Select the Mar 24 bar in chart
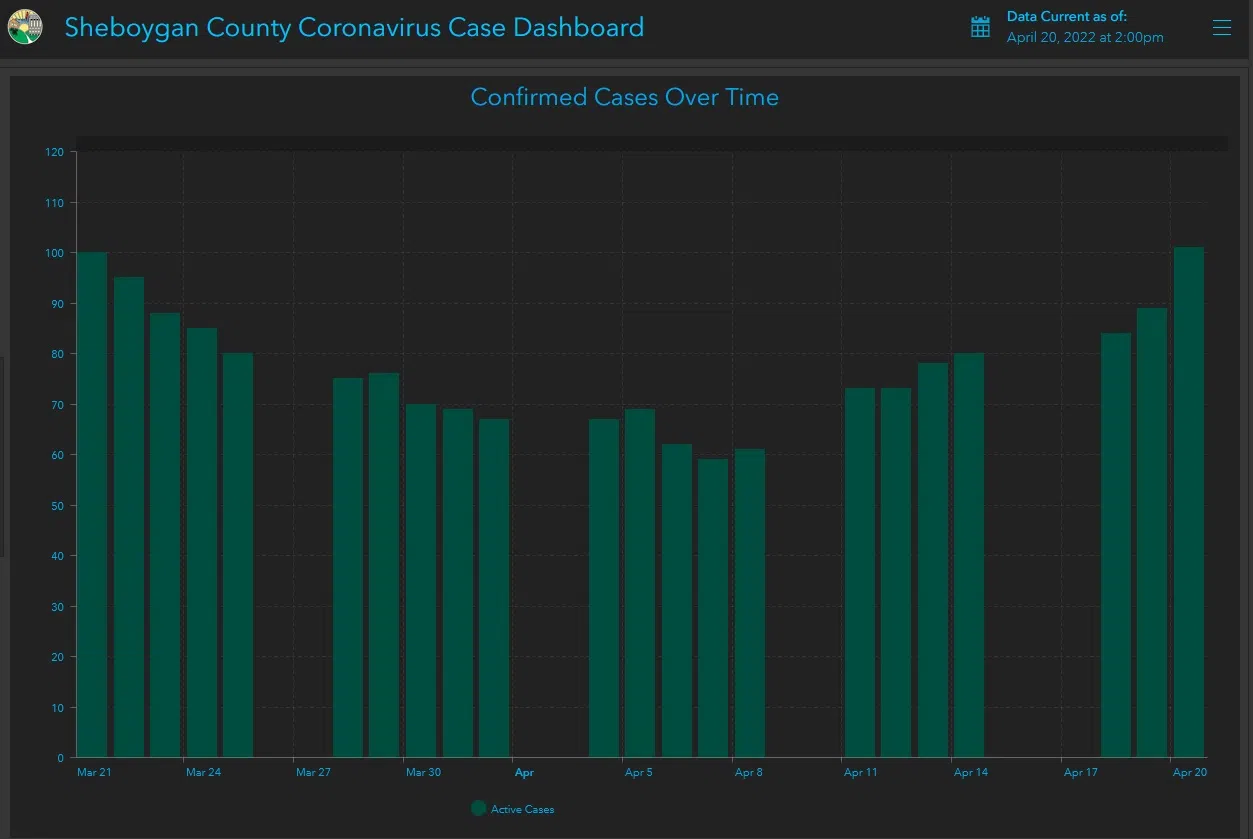 (x=202, y=542)
